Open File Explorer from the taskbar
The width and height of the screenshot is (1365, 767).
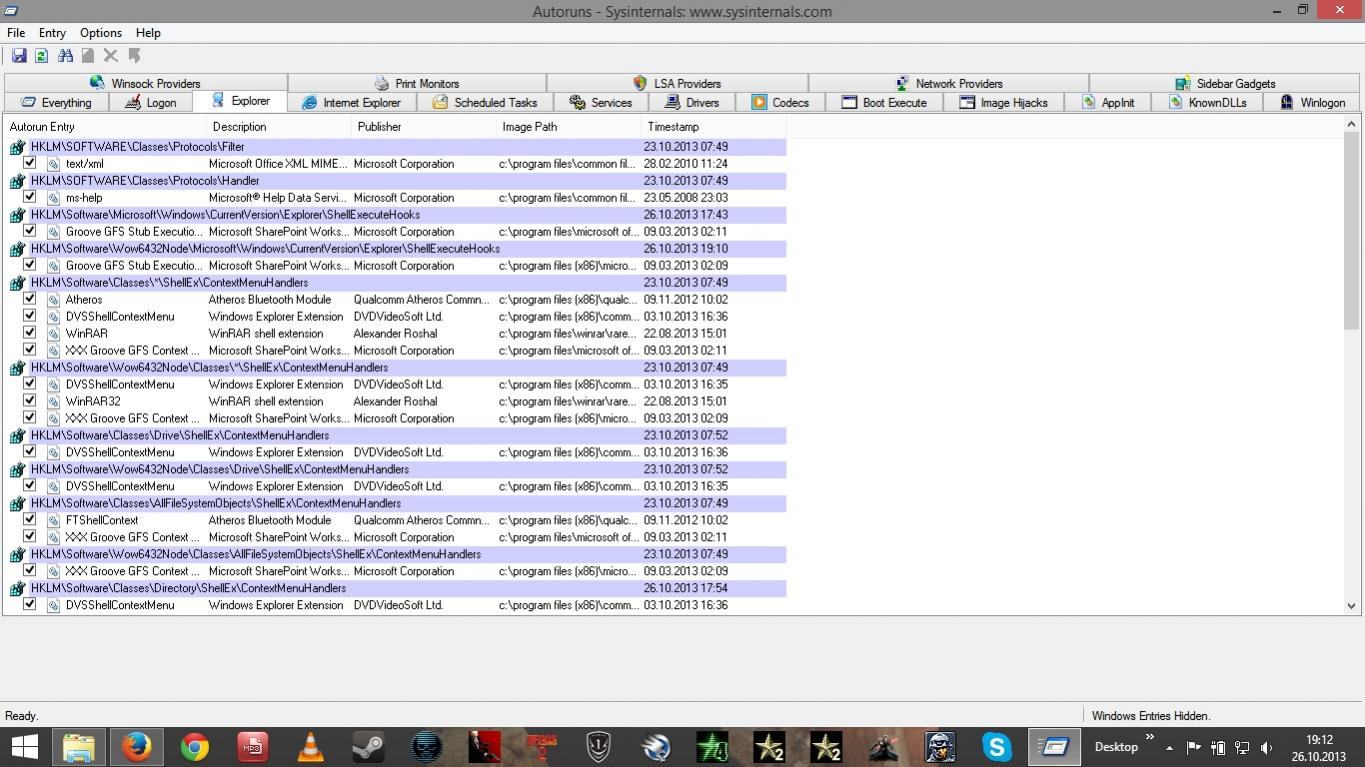[79, 747]
